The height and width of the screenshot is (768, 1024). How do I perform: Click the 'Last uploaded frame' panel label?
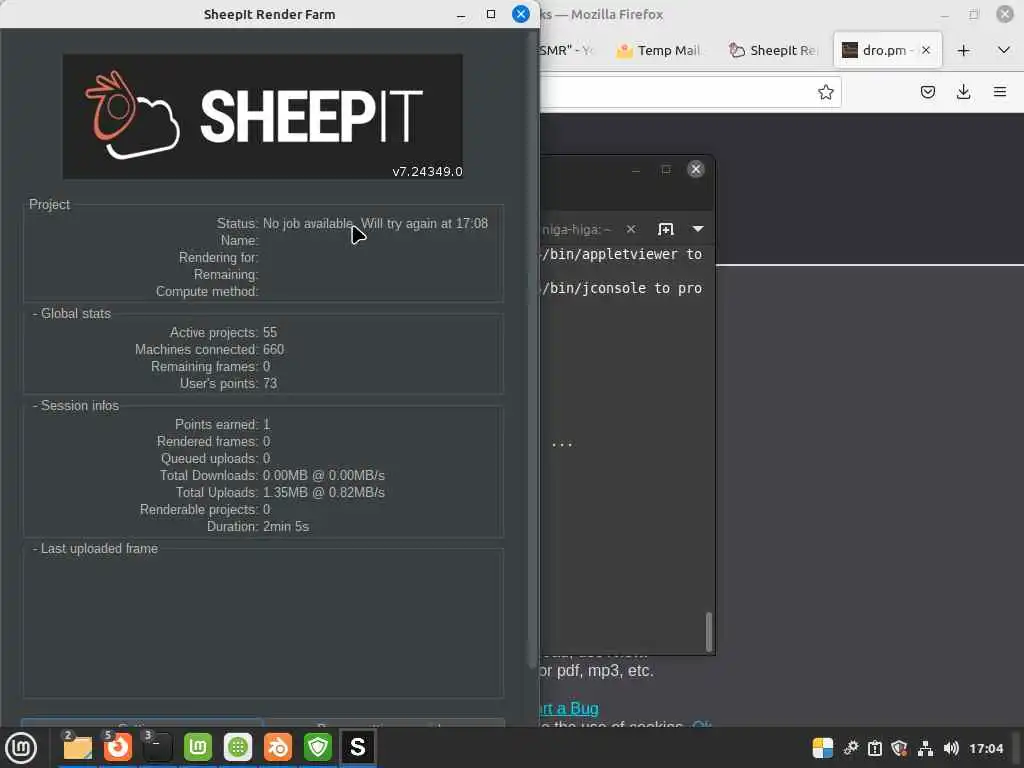coord(99,549)
